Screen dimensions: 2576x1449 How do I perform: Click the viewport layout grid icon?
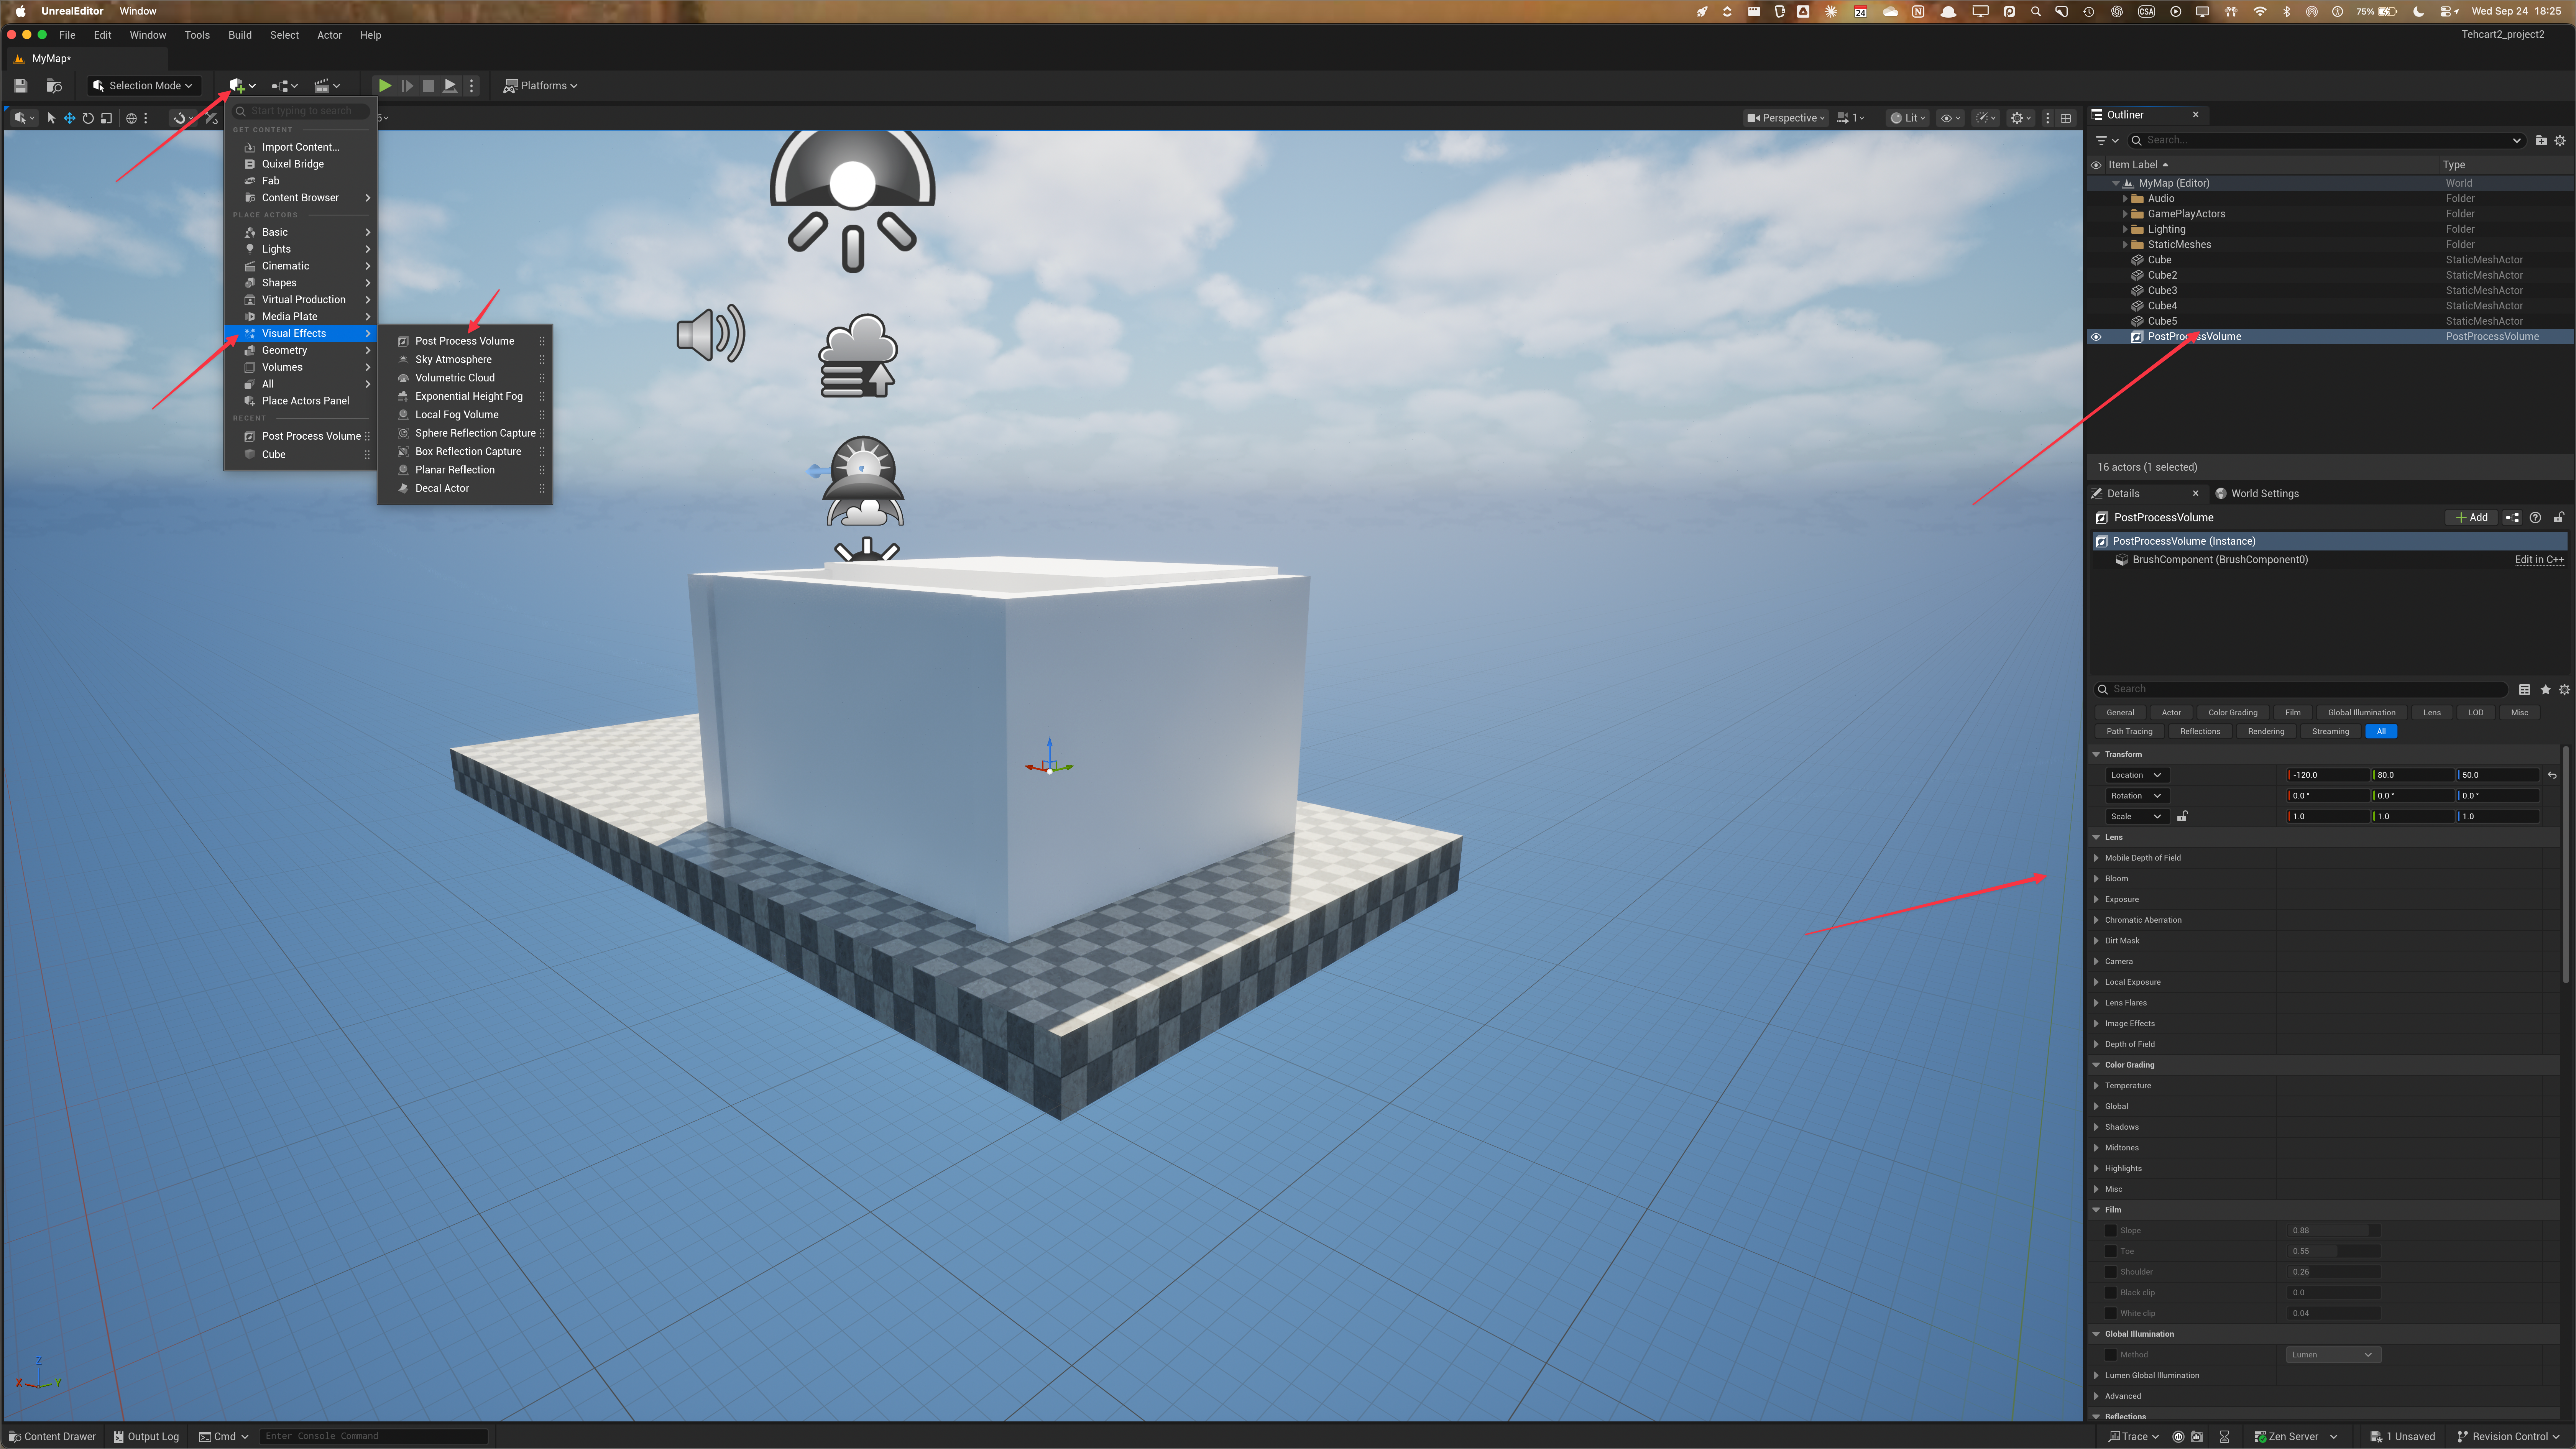pyautogui.click(x=2066, y=118)
